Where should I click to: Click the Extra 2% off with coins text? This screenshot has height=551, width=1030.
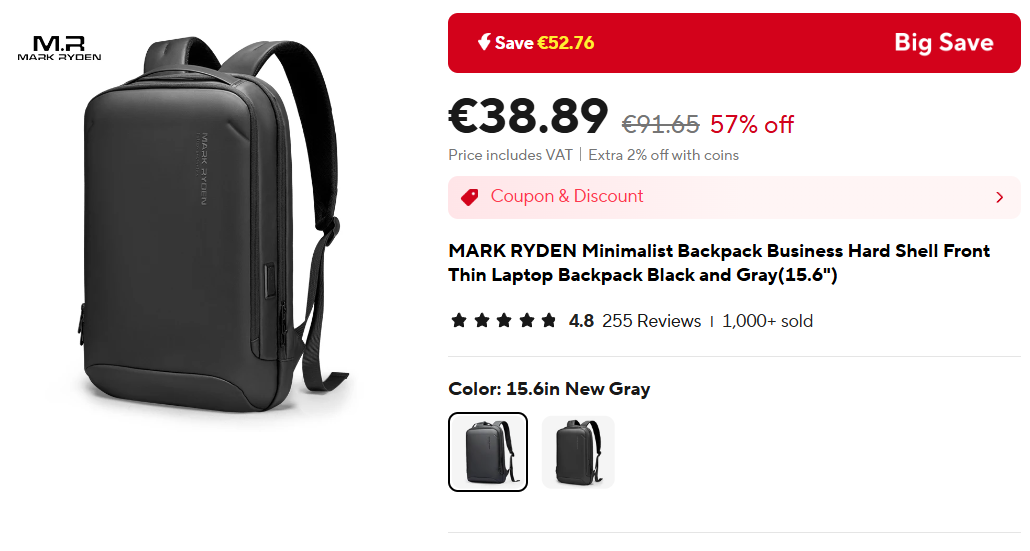663,155
